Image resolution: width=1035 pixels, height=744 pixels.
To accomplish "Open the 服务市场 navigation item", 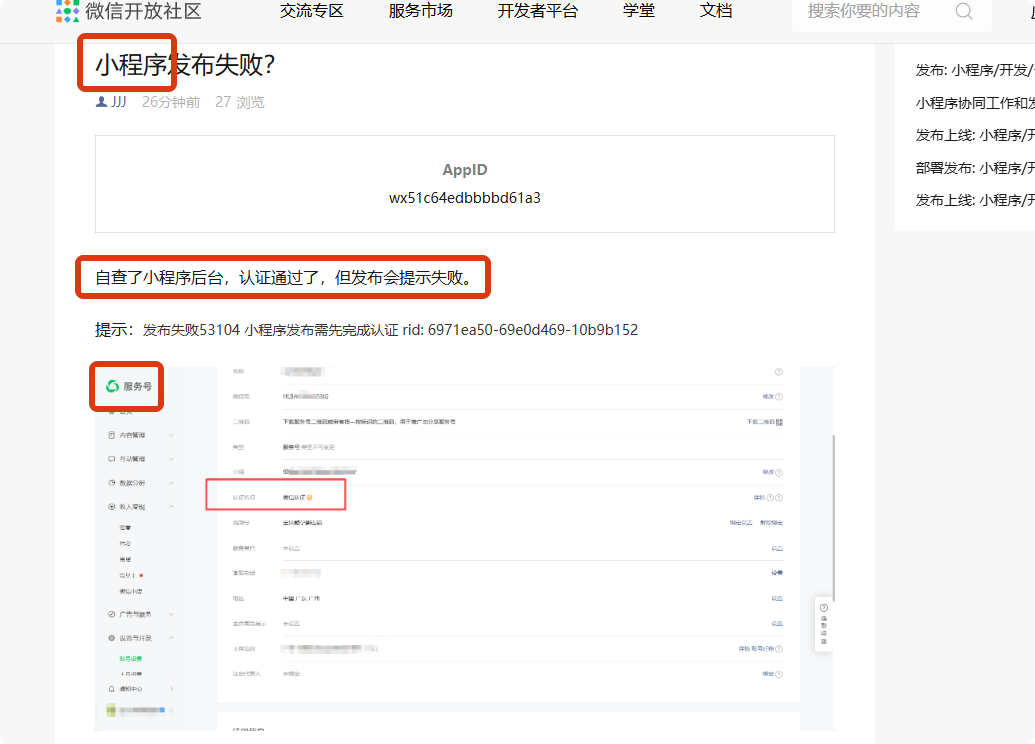I will pyautogui.click(x=420, y=11).
